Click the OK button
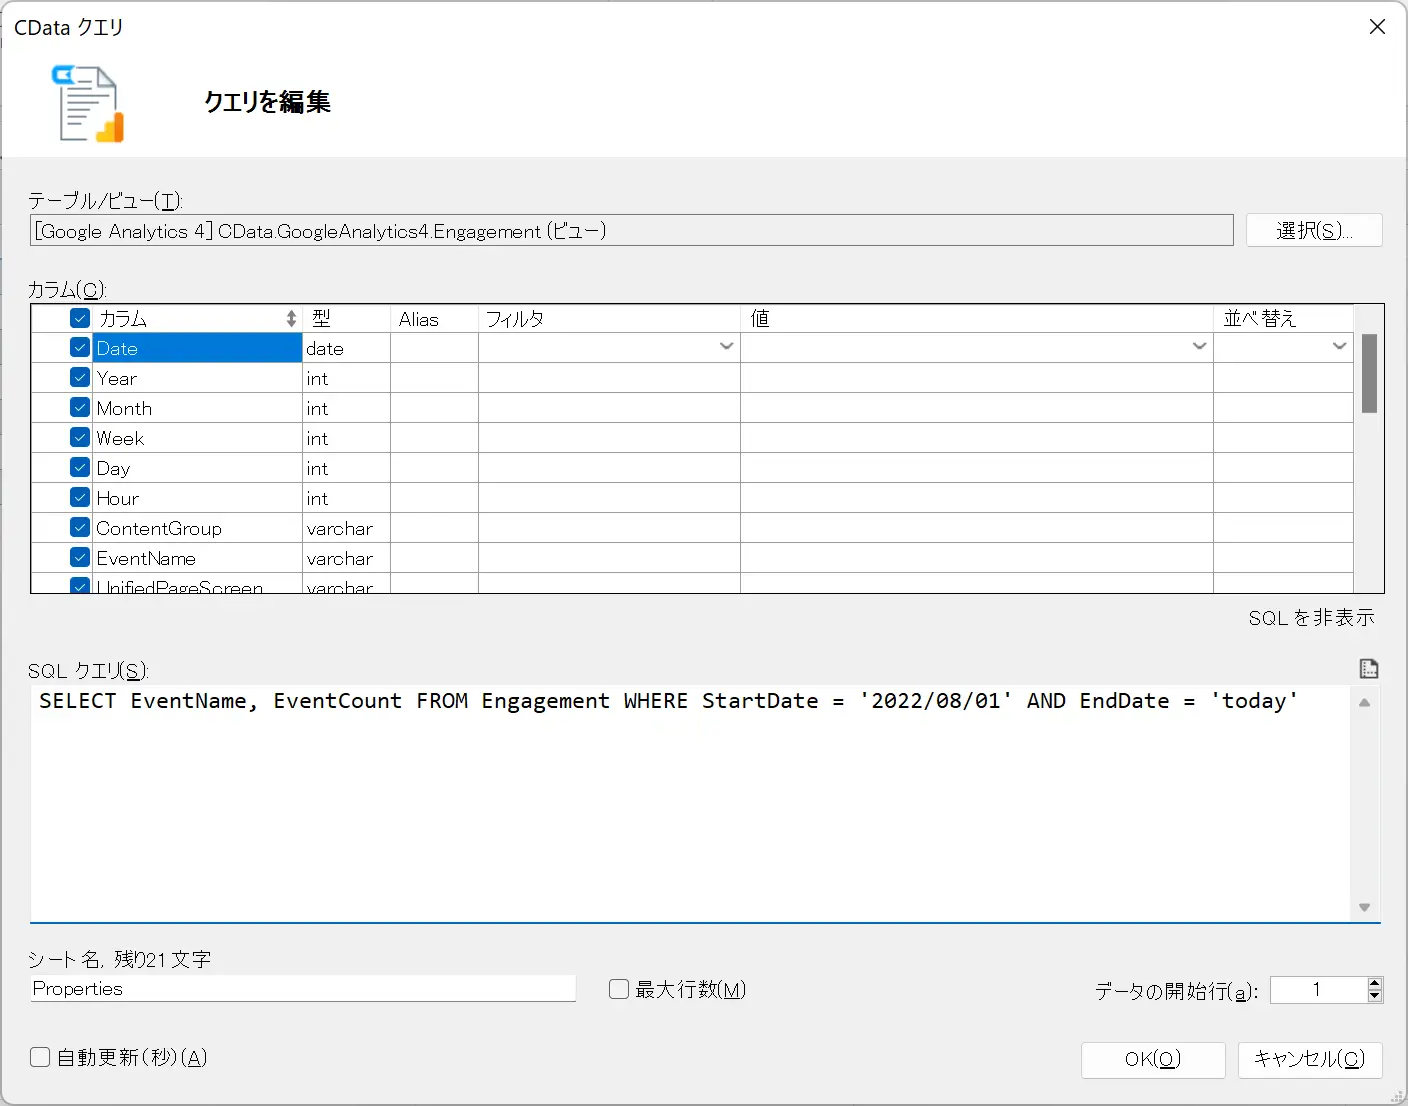The width and height of the screenshot is (1408, 1106). [1153, 1059]
